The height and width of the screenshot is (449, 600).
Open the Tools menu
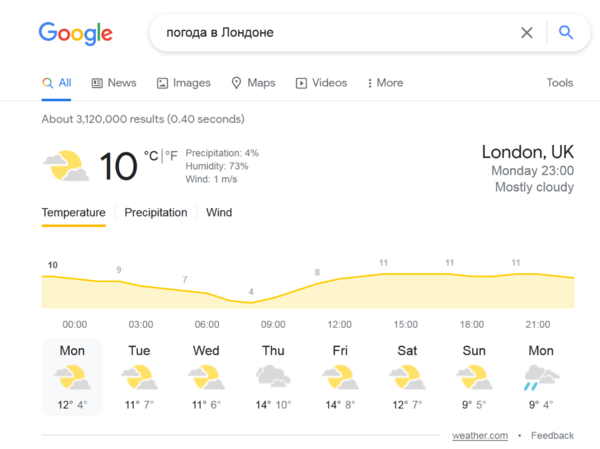coord(560,83)
